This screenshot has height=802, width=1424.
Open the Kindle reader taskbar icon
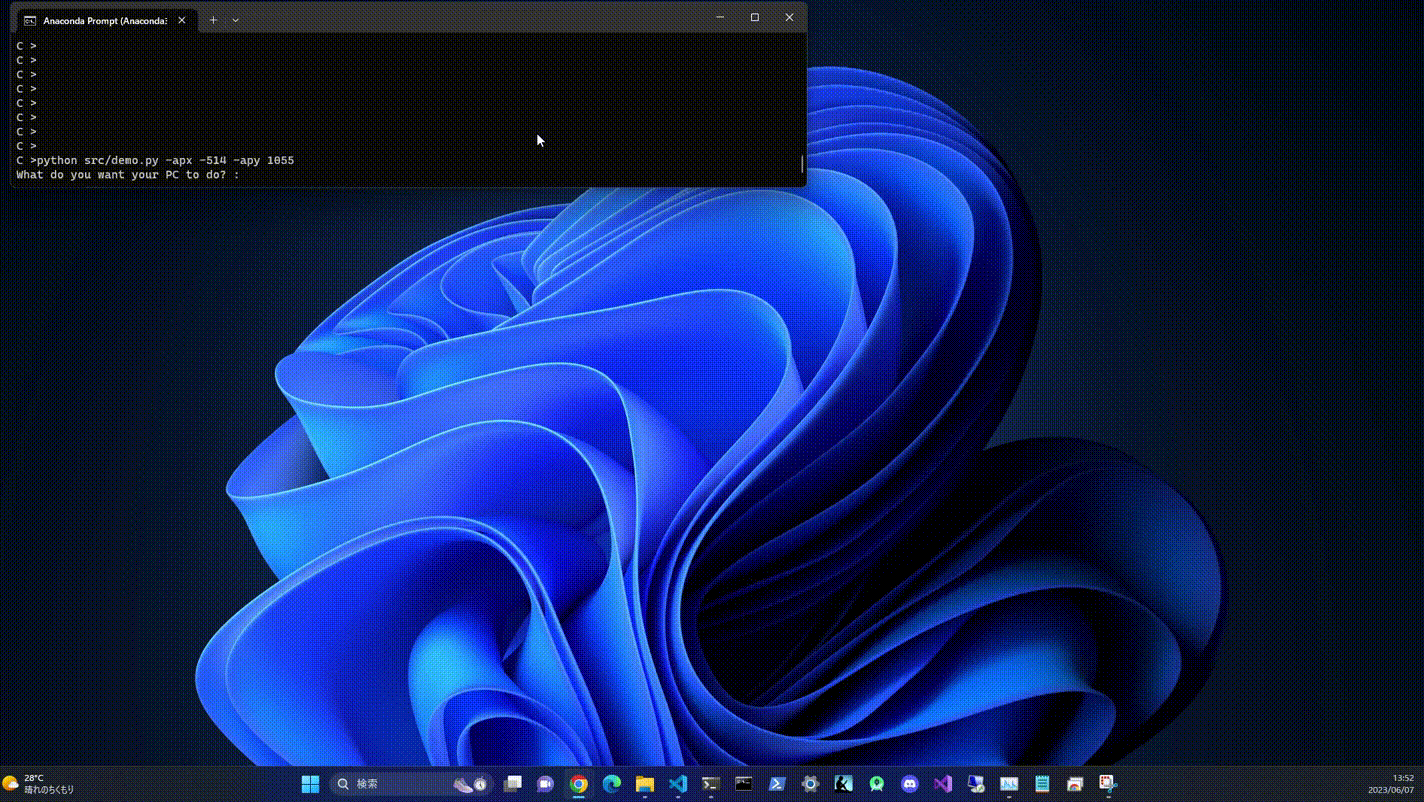[843, 784]
